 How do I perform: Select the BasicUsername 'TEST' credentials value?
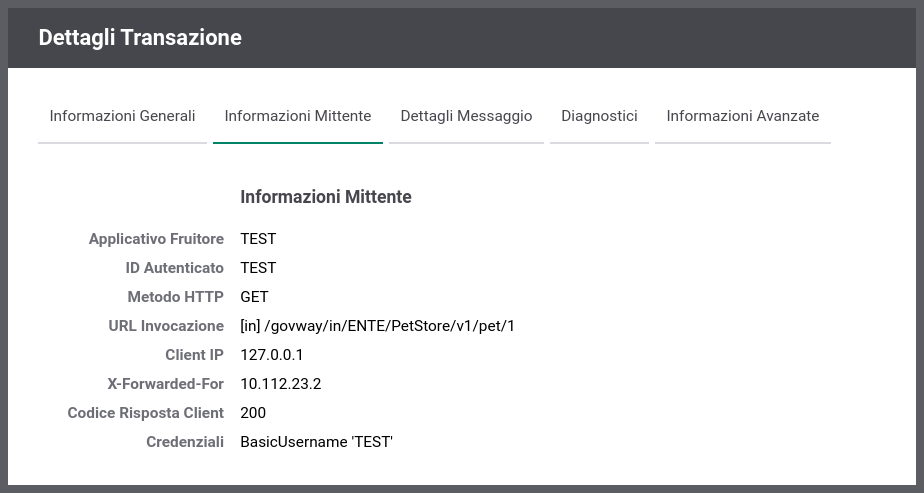[316, 442]
